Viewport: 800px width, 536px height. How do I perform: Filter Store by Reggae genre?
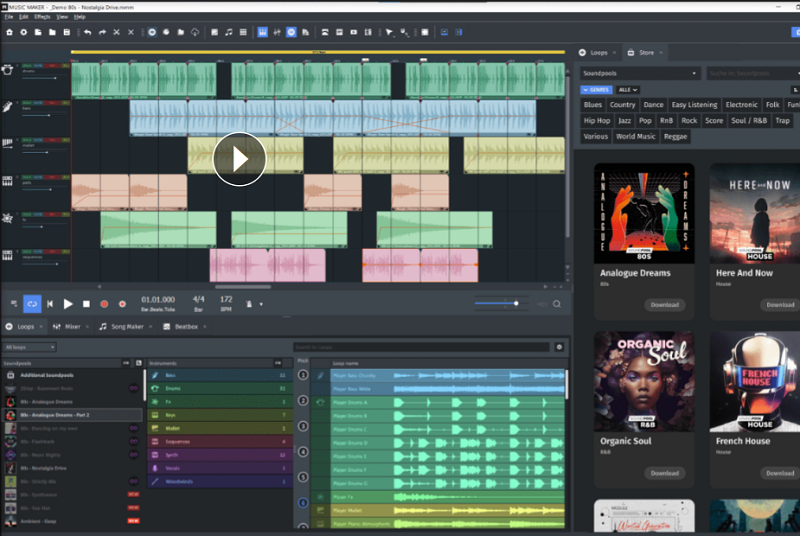coord(675,137)
